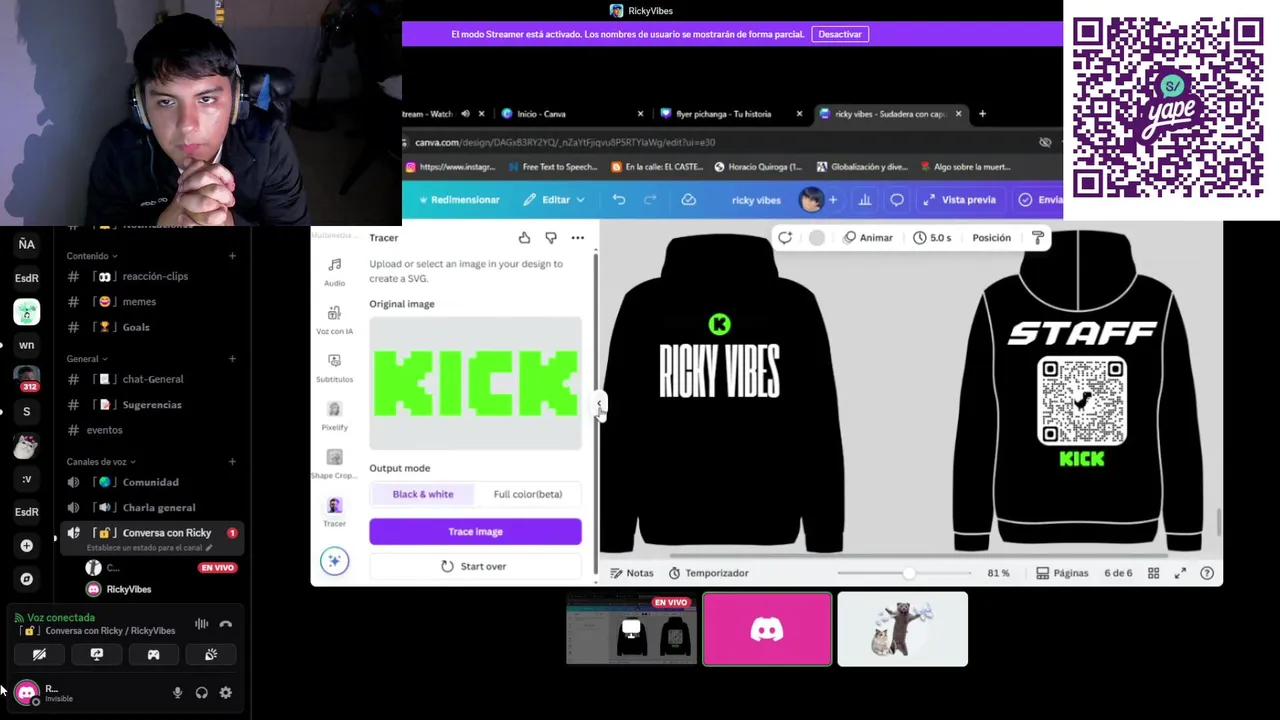The image size is (1280, 720).
Task: Enter fullscreen presentation mode
Action: pos(1180,573)
